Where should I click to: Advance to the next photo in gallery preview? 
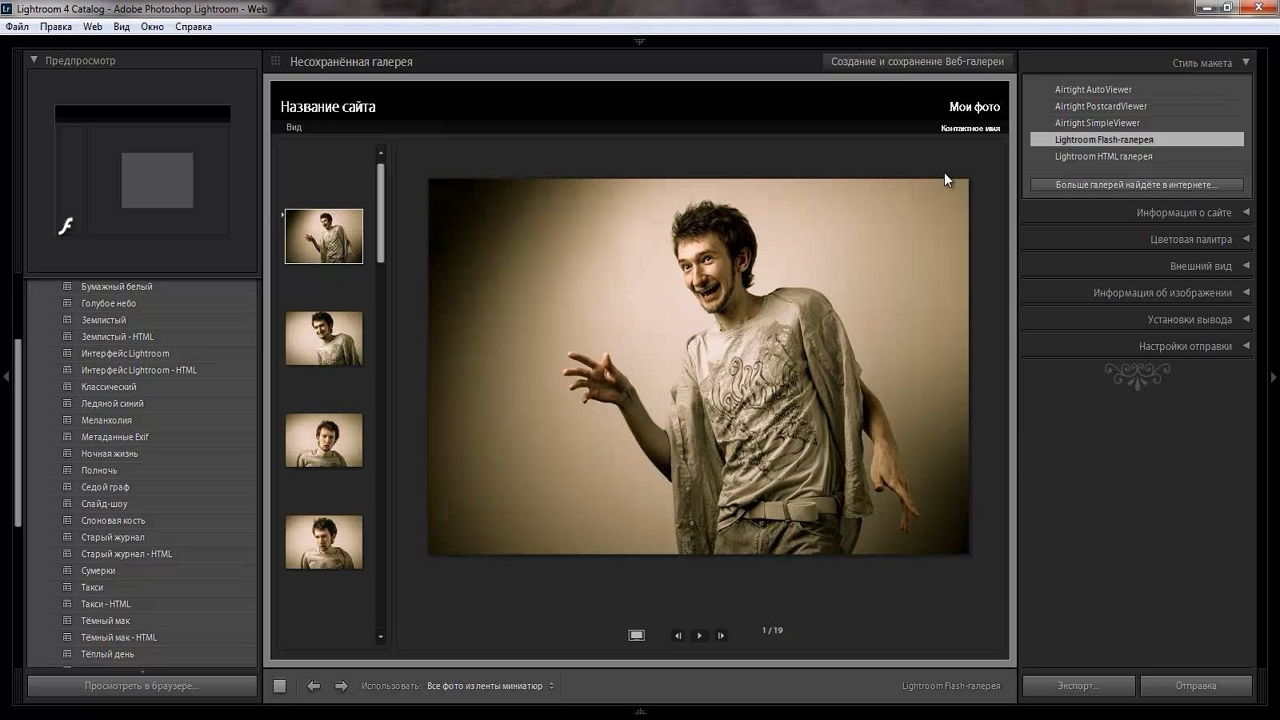721,635
